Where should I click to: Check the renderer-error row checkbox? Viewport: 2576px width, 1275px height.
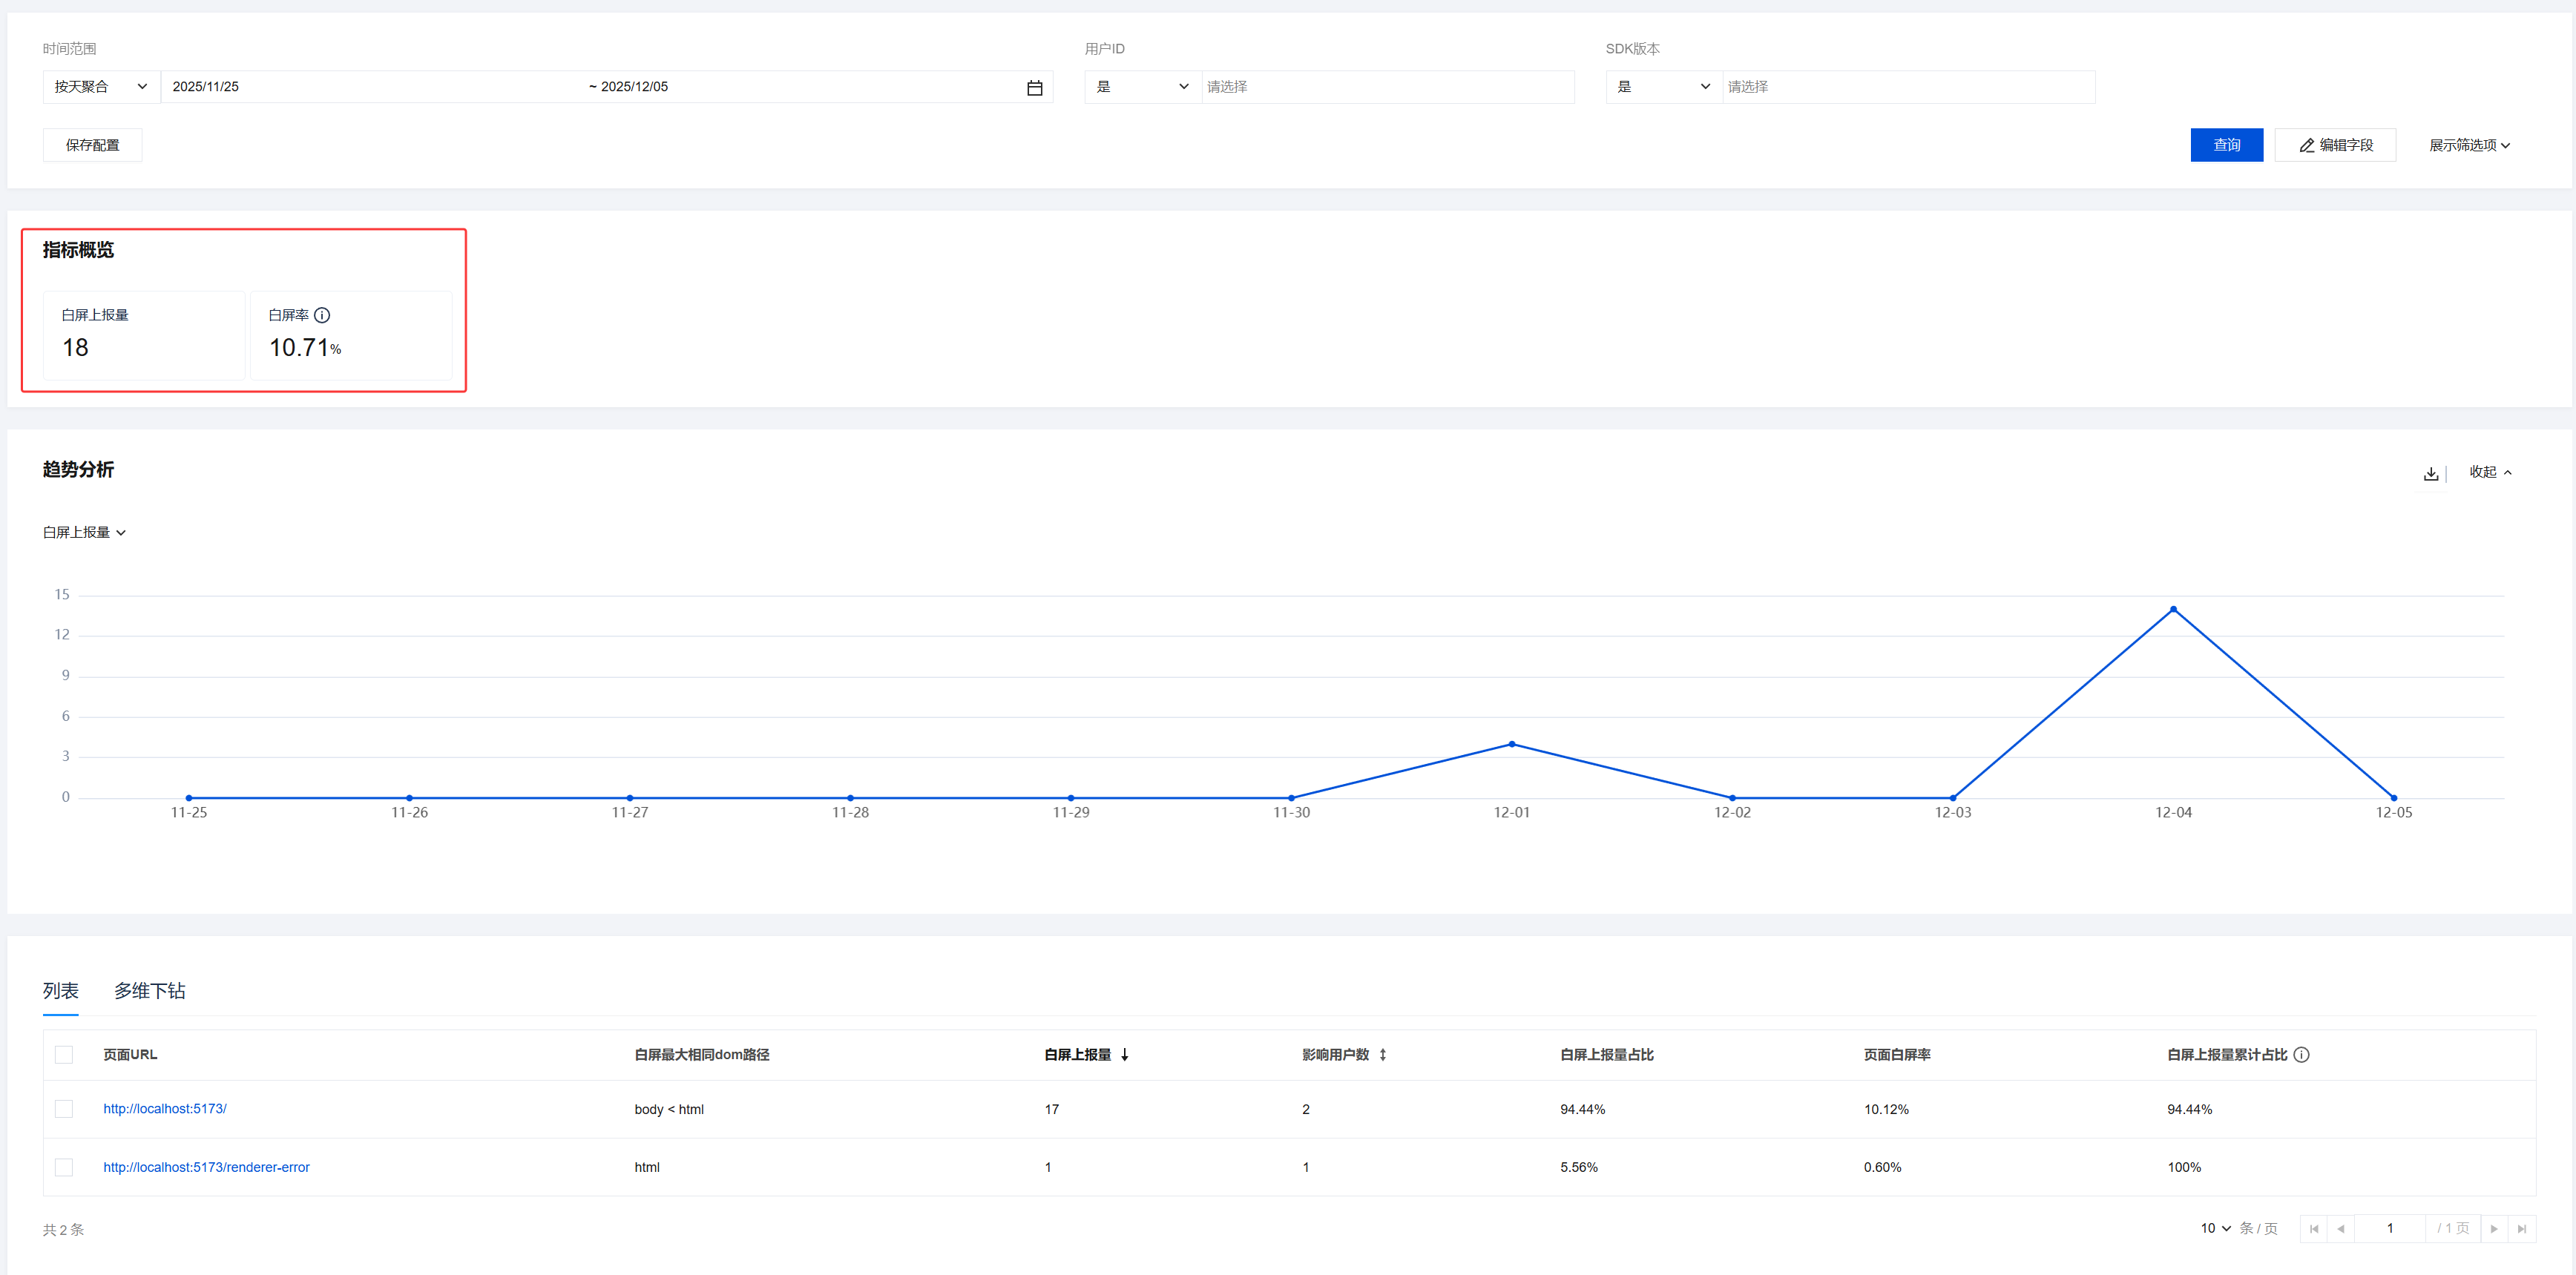pyautogui.click(x=64, y=1167)
